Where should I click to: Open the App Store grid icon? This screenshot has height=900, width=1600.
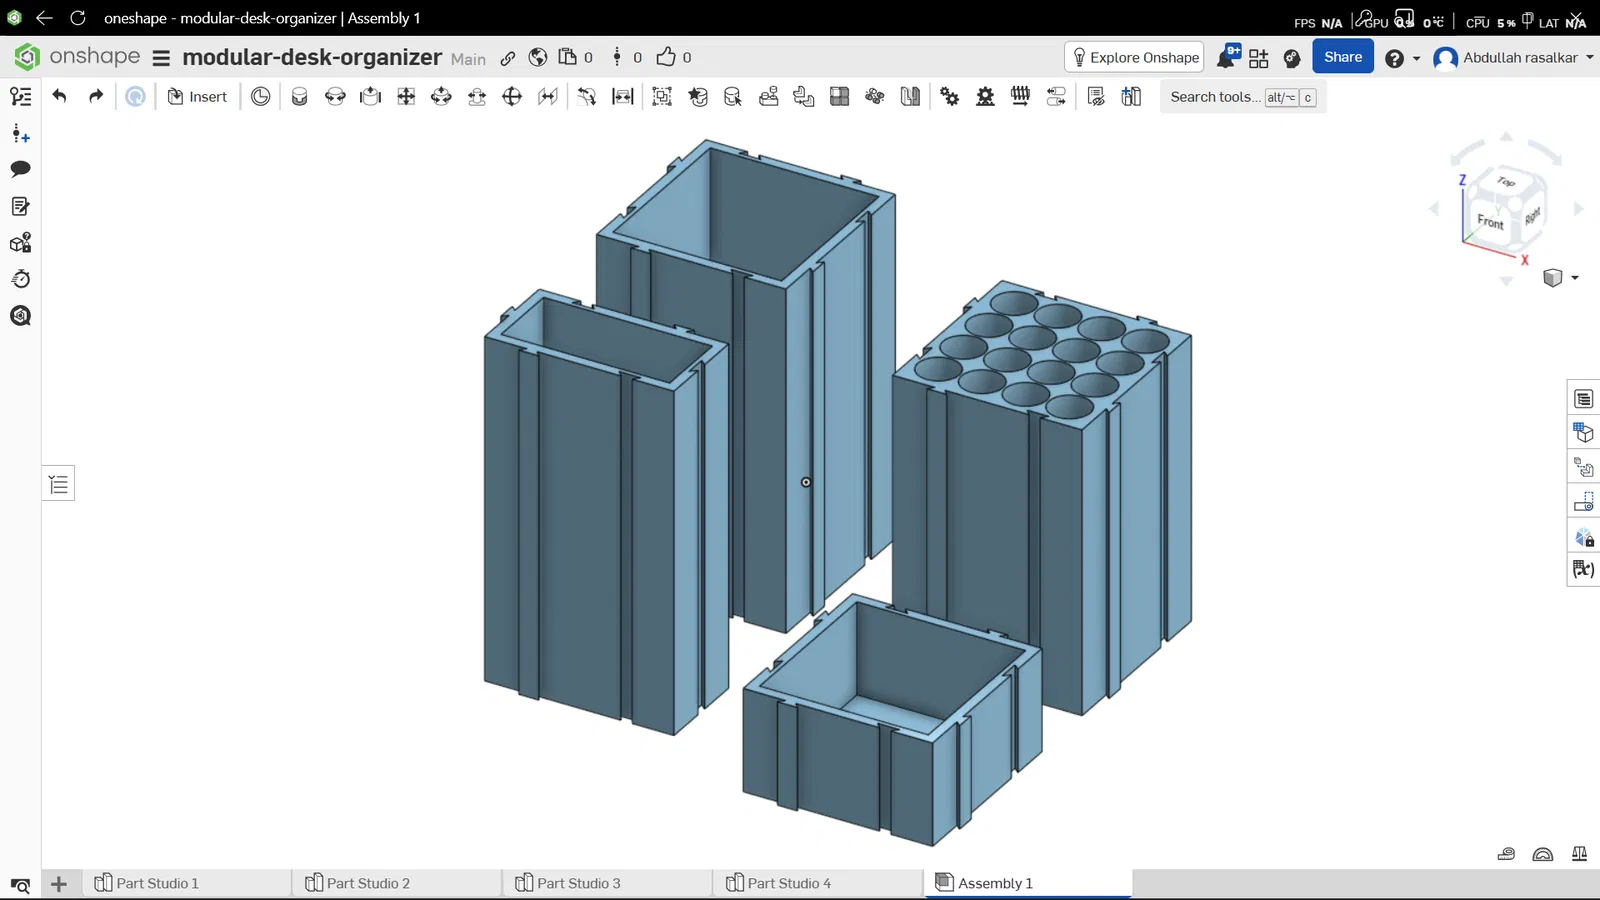(x=1259, y=58)
